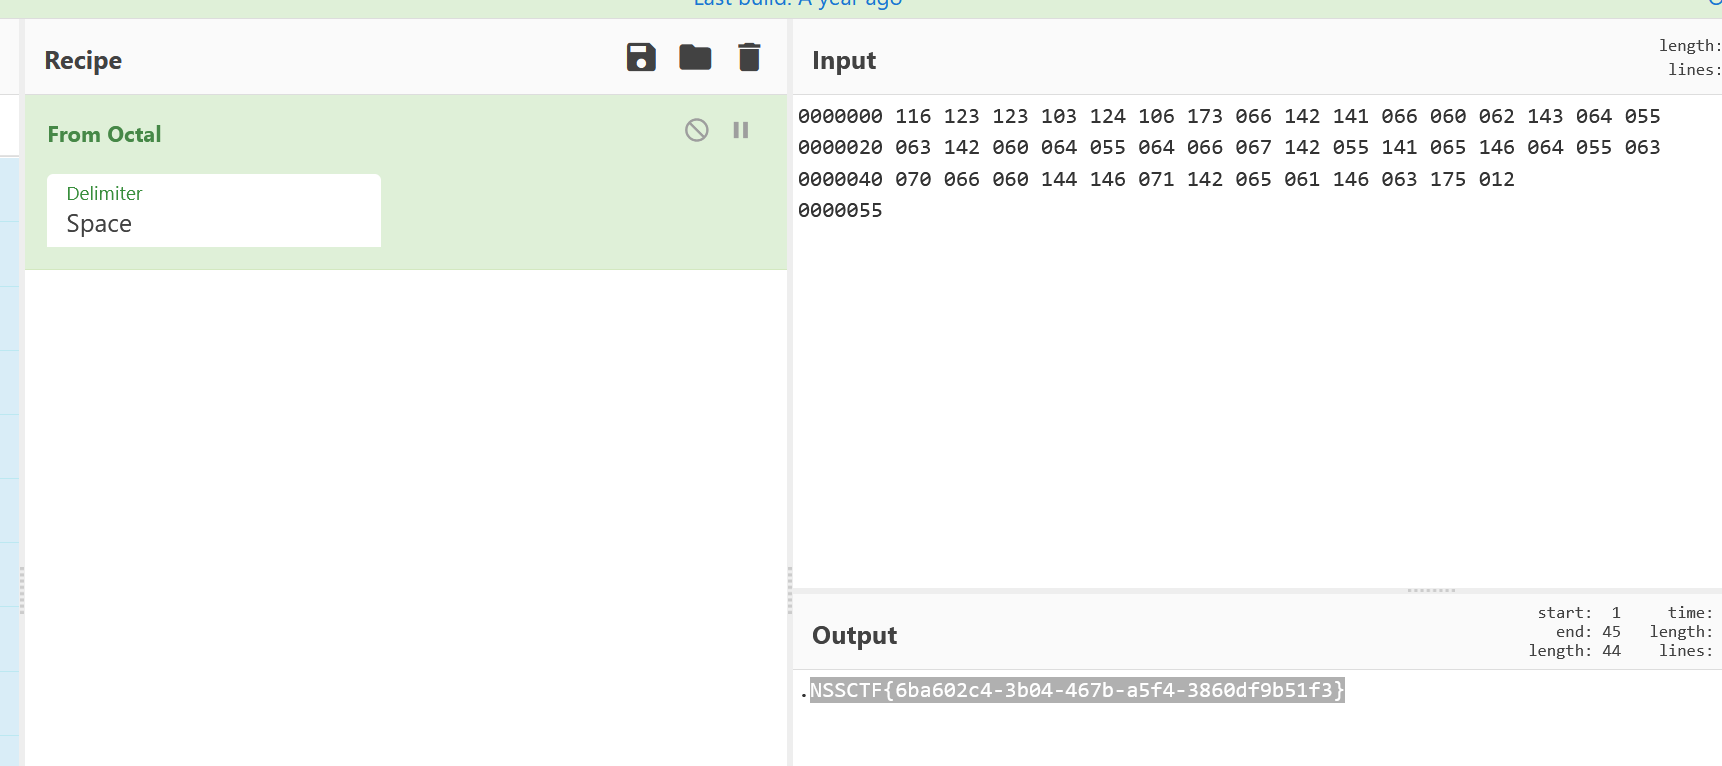The height and width of the screenshot is (766, 1722).
Task: Disable the From Octal operation
Action: pos(697,130)
